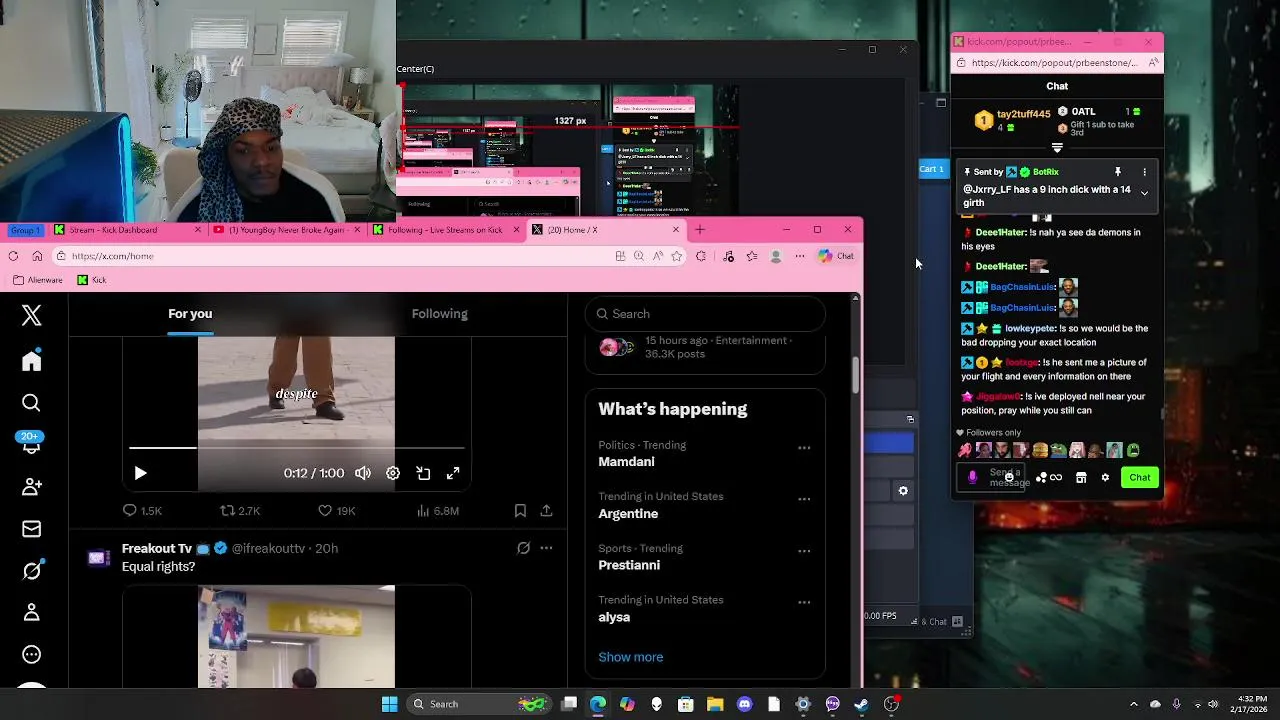Select the For you timeline tab

tap(190, 314)
